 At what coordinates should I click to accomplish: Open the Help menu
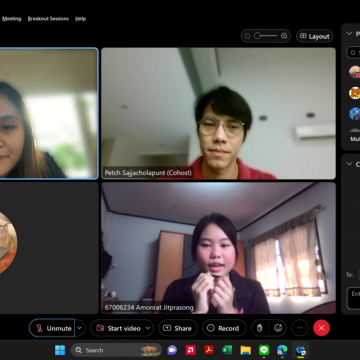(80, 19)
